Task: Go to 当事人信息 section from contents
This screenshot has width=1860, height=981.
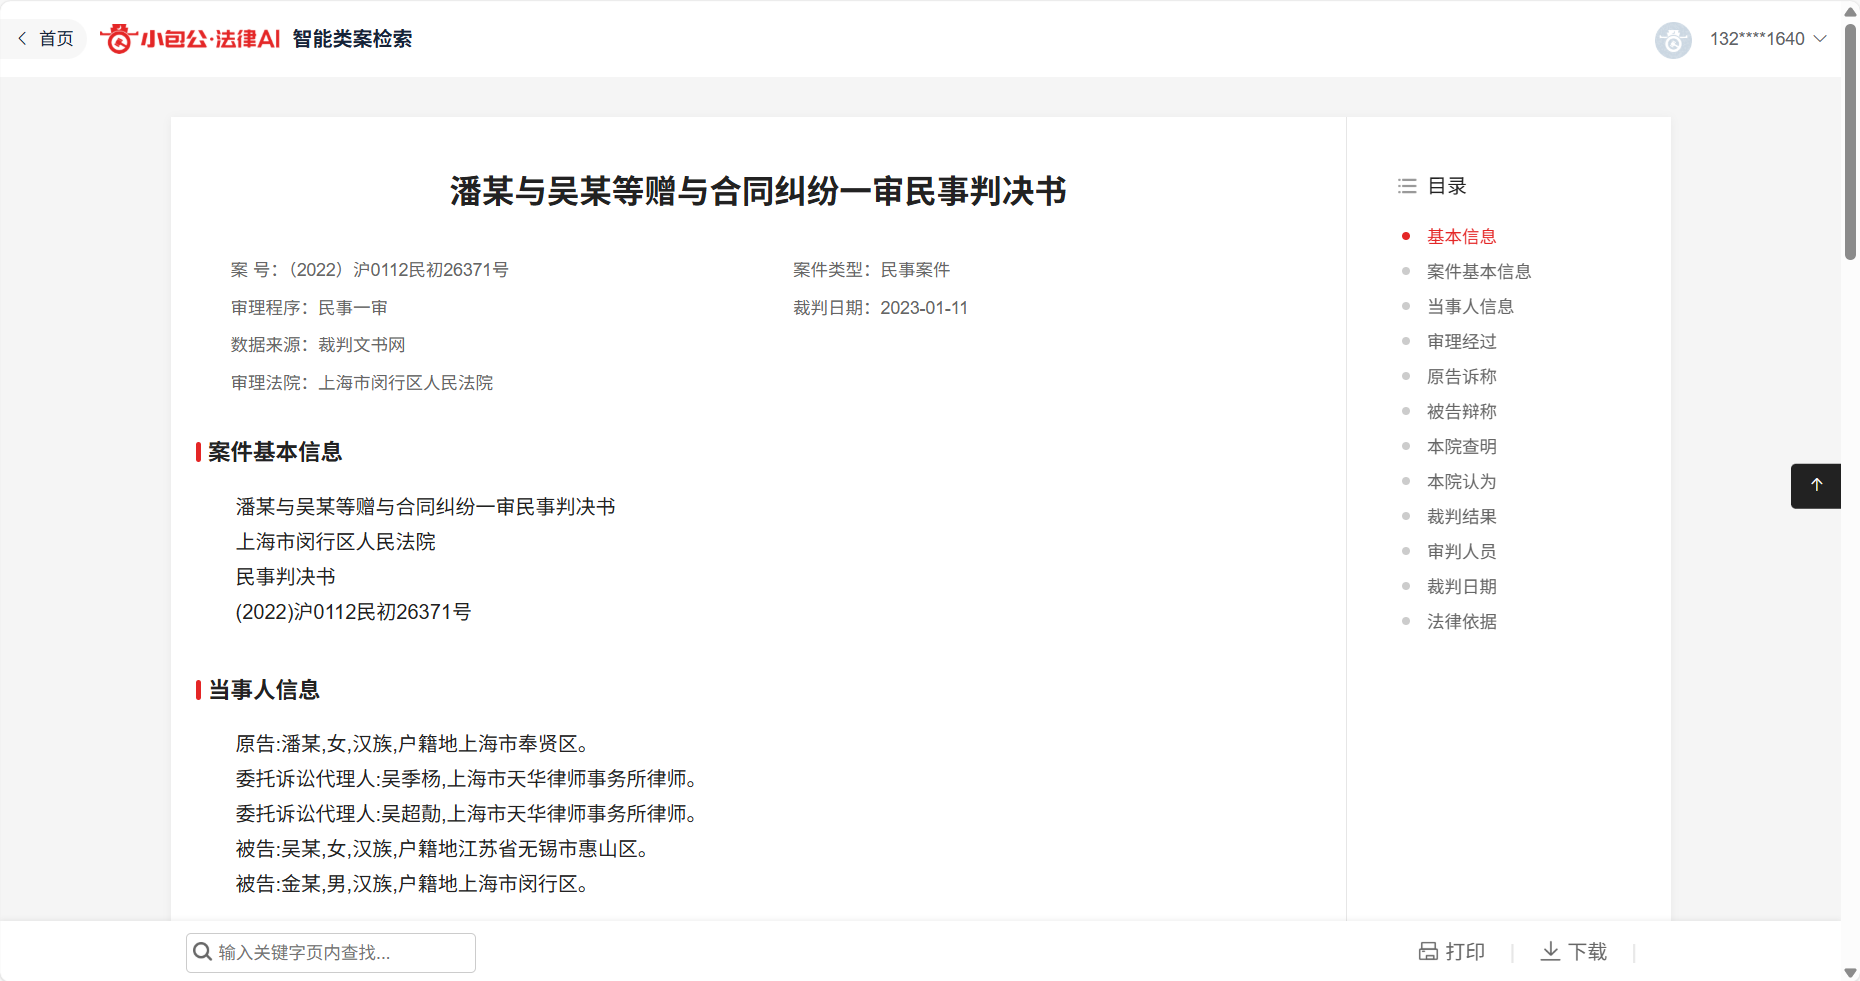Action: pos(1469,307)
